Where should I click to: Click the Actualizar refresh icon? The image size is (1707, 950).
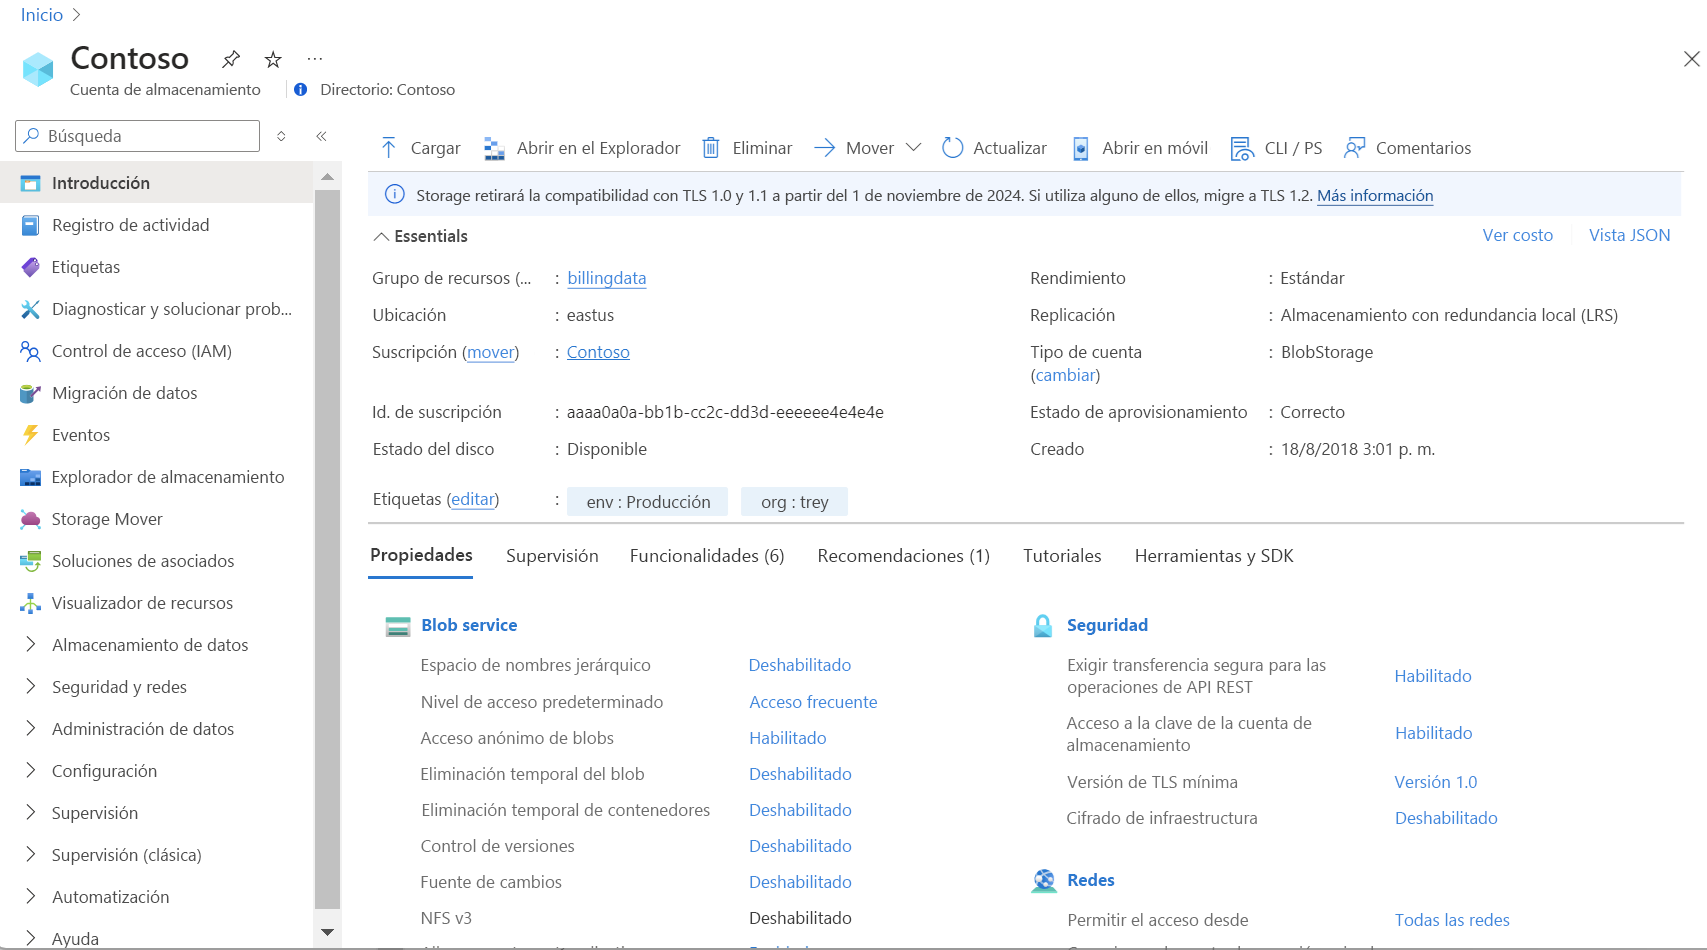click(x=952, y=148)
